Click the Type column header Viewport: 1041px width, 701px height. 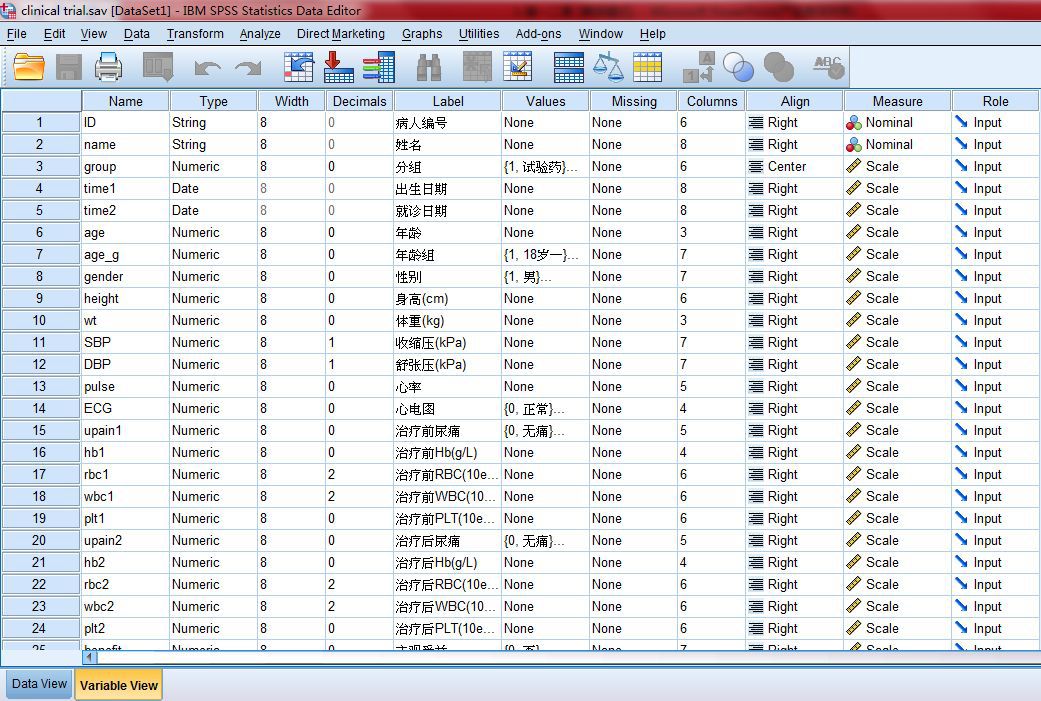tap(213, 101)
